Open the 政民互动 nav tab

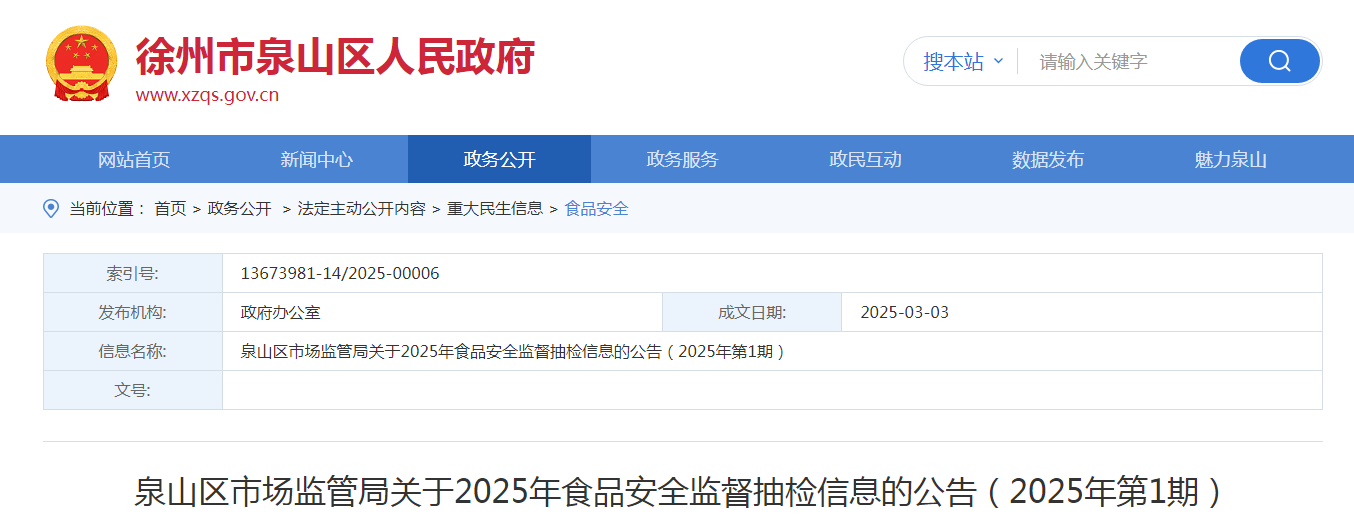[x=865, y=159]
